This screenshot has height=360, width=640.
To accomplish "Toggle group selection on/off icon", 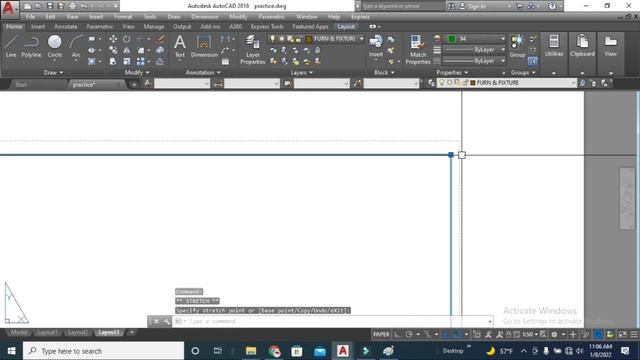I will [533, 61].
